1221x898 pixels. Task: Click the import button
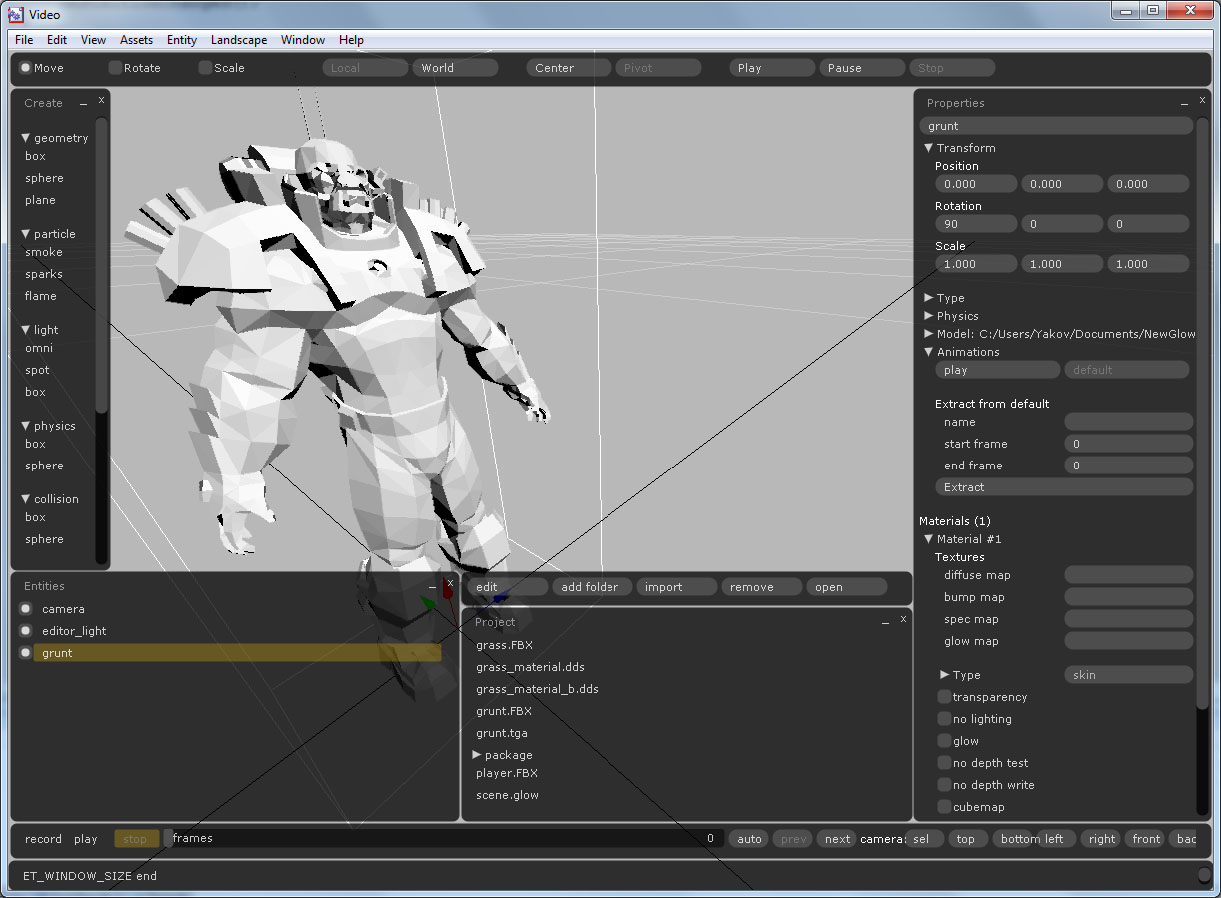click(x=677, y=587)
